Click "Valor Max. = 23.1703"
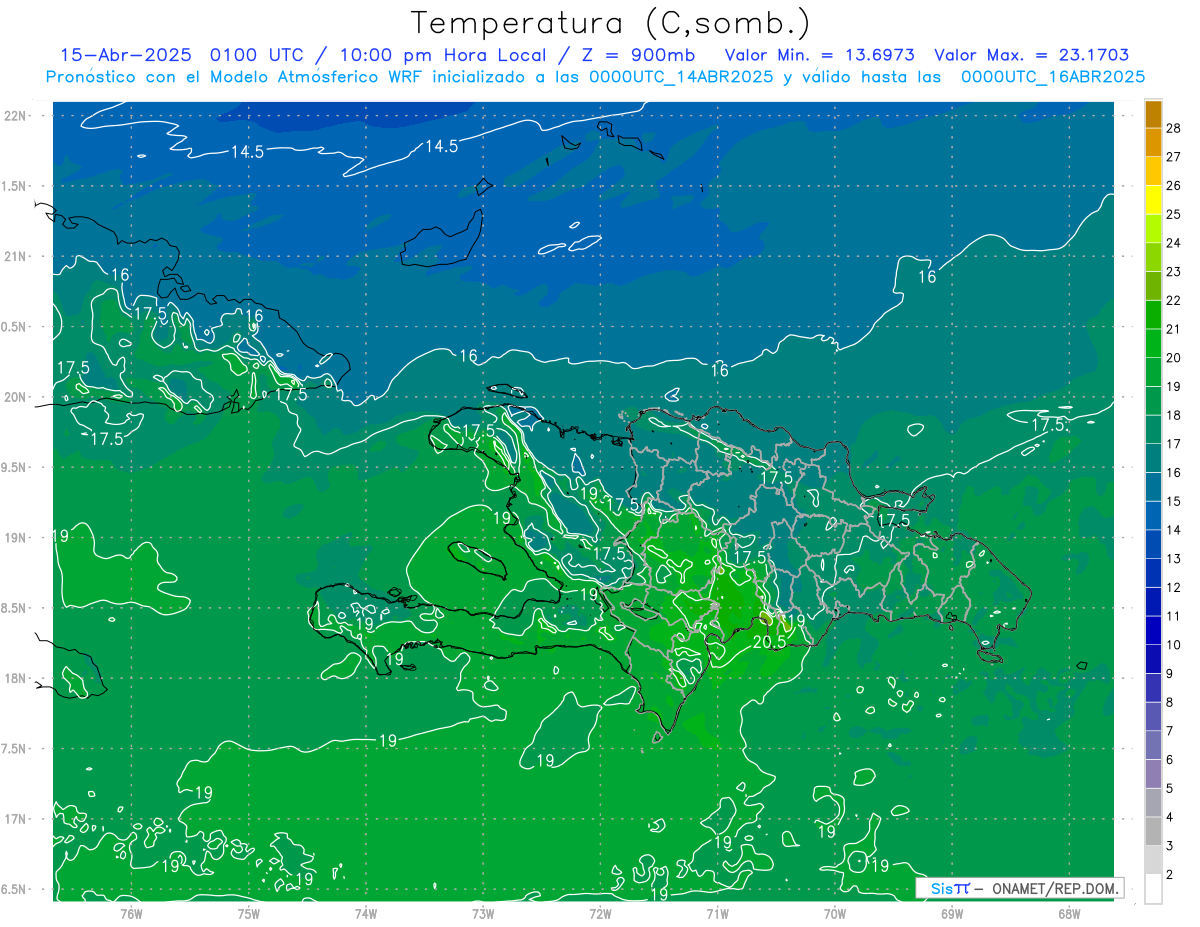 click(x=1032, y=55)
